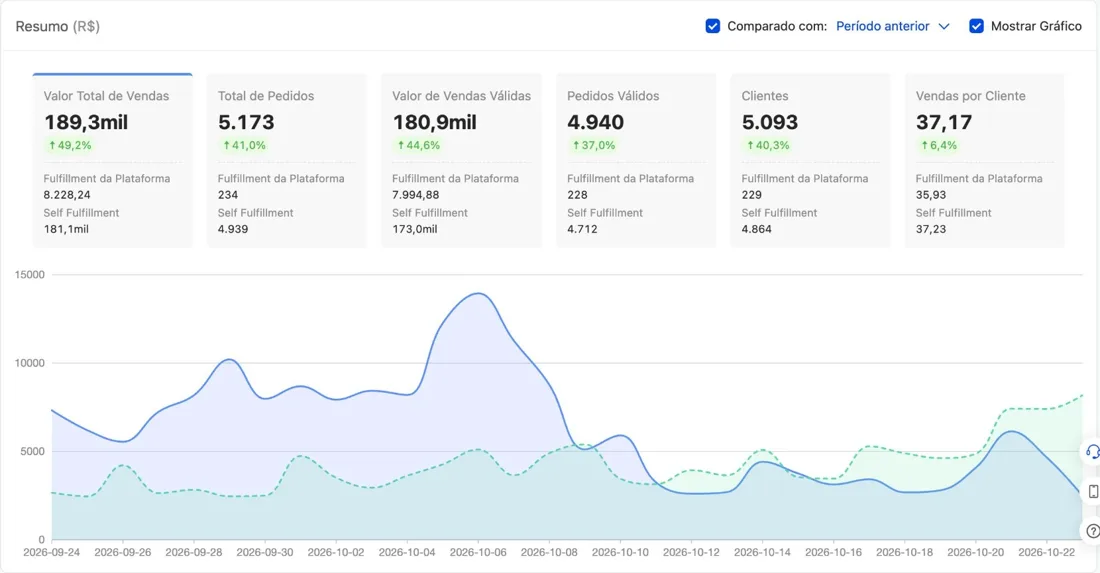Click the 180,9mil valid sales value

pos(434,122)
